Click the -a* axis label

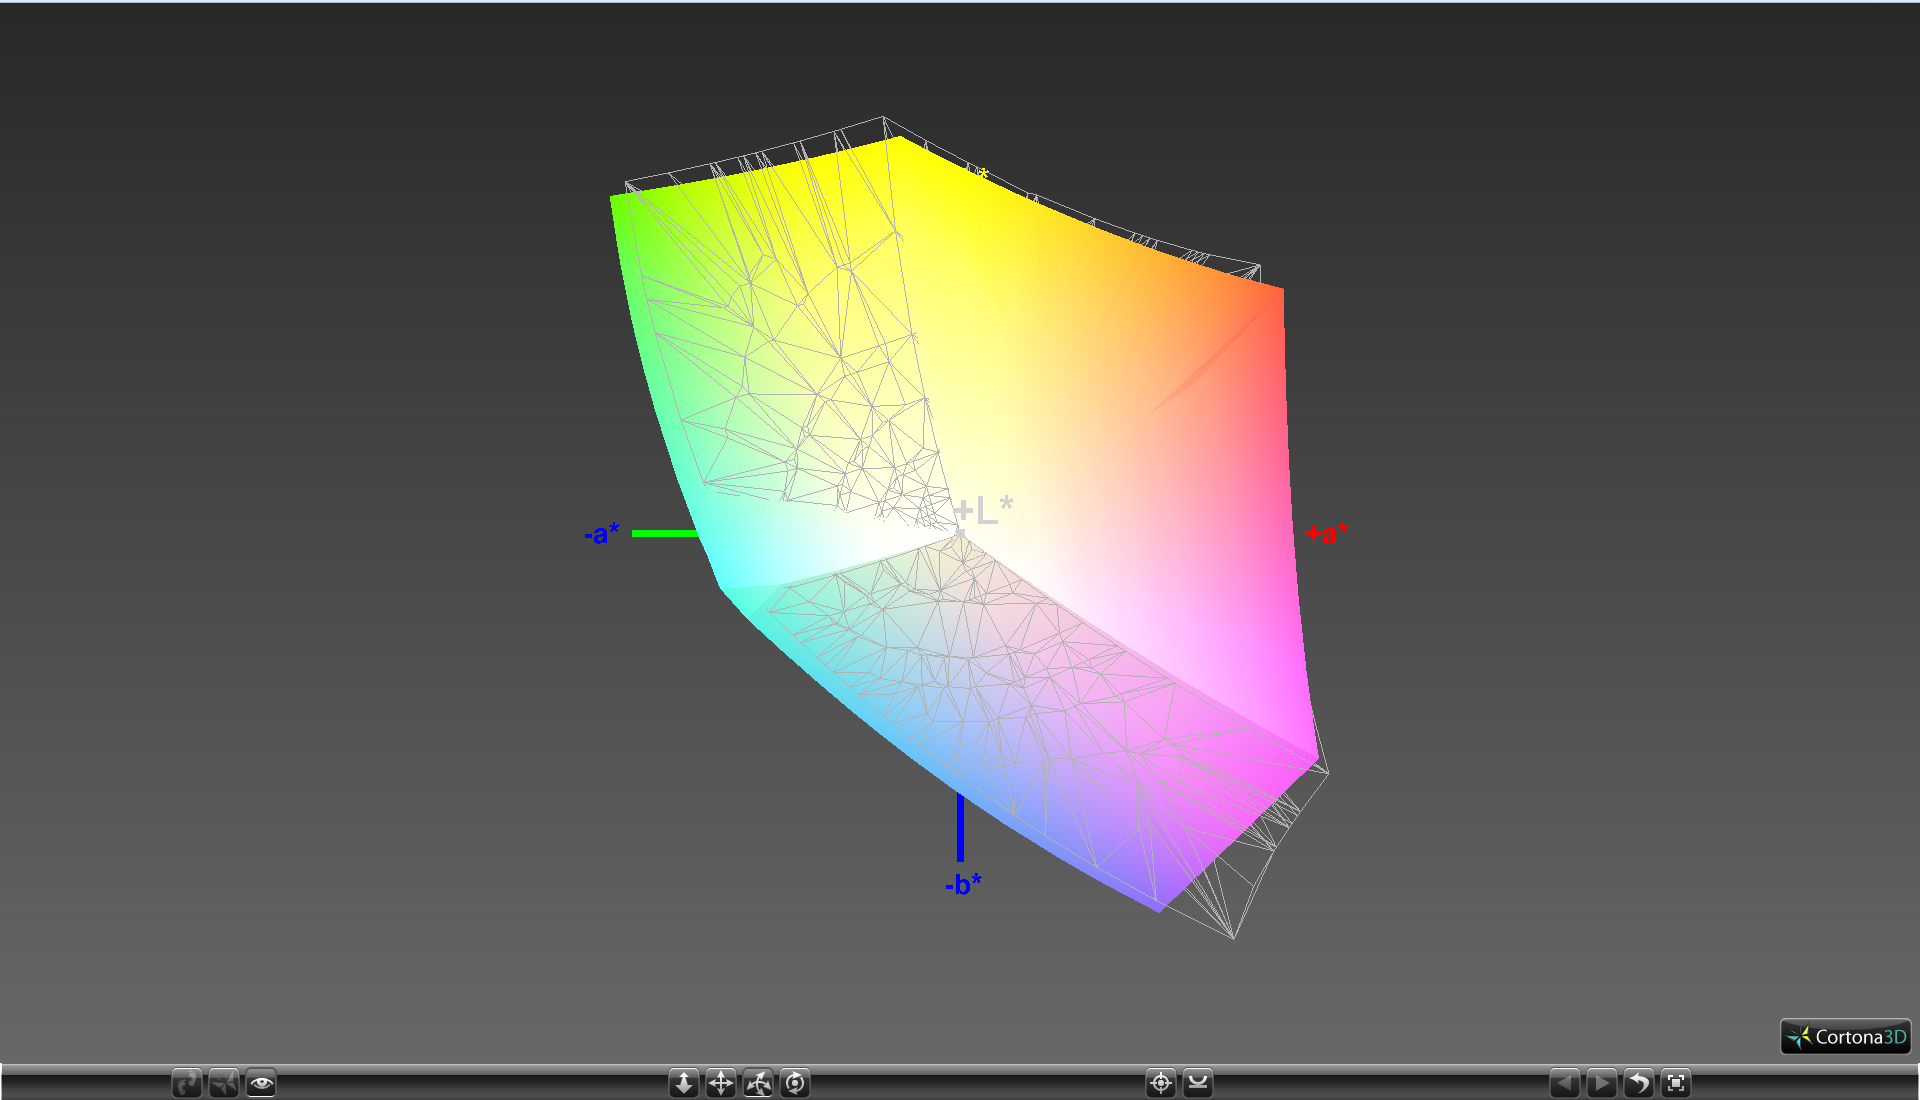pyautogui.click(x=602, y=534)
